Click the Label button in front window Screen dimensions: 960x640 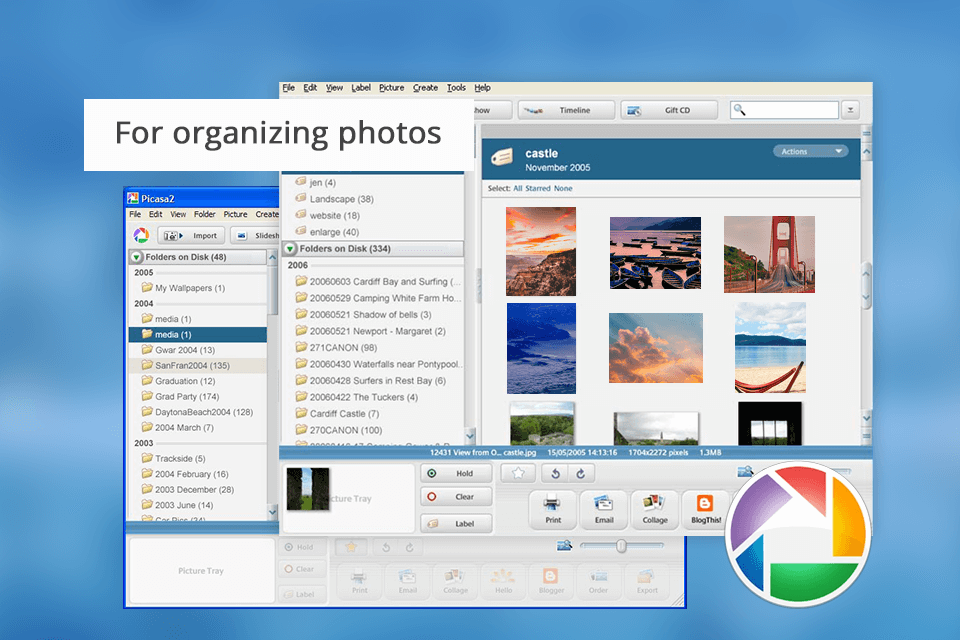click(456, 524)
